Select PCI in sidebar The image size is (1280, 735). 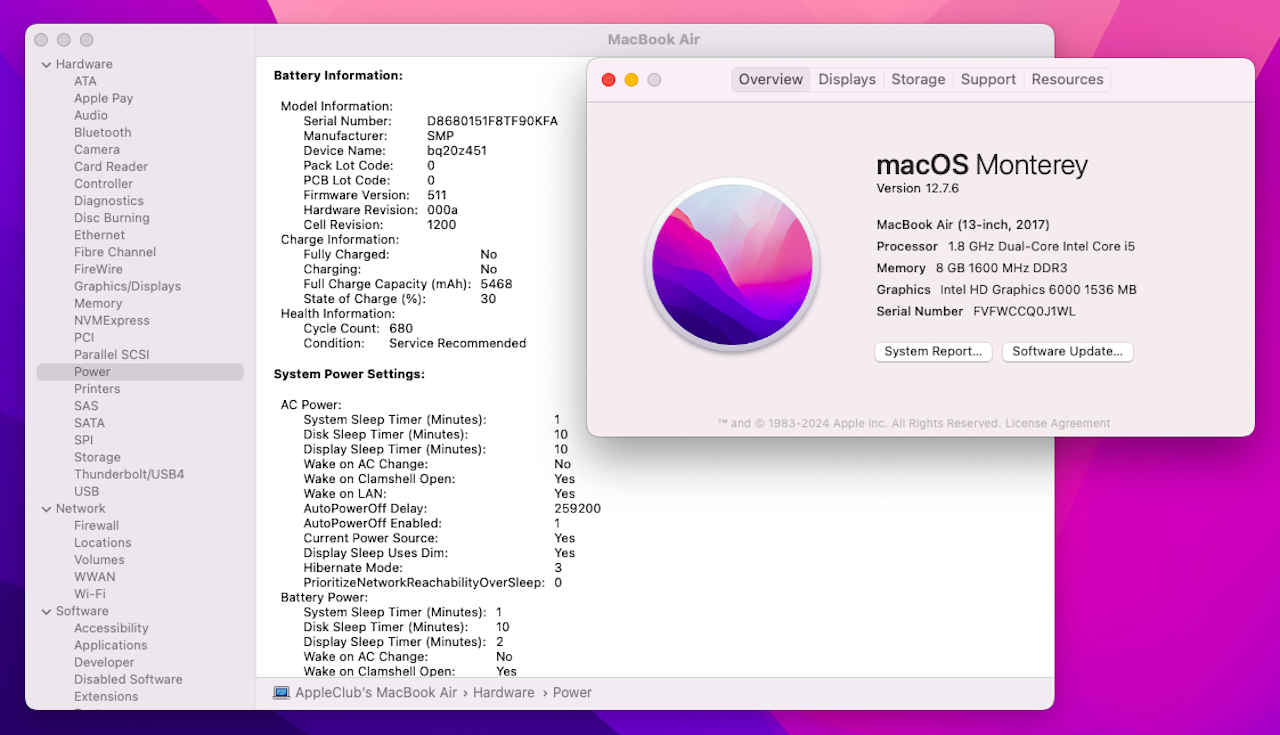[84, 337]
